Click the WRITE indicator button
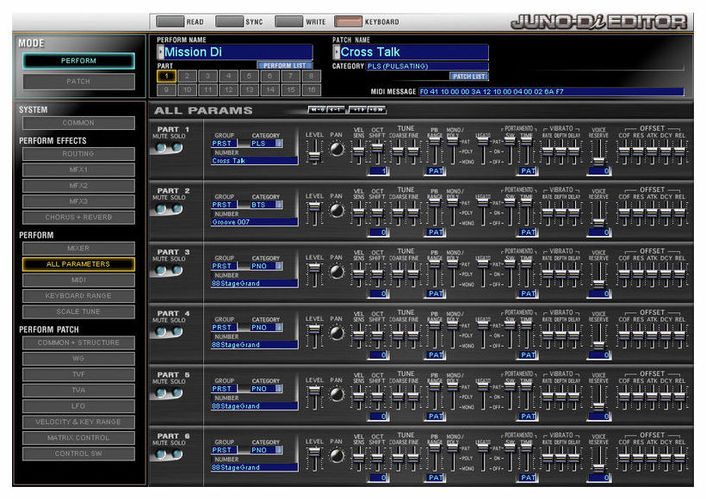This screenshot has height=499, width=706. point(289,21)
